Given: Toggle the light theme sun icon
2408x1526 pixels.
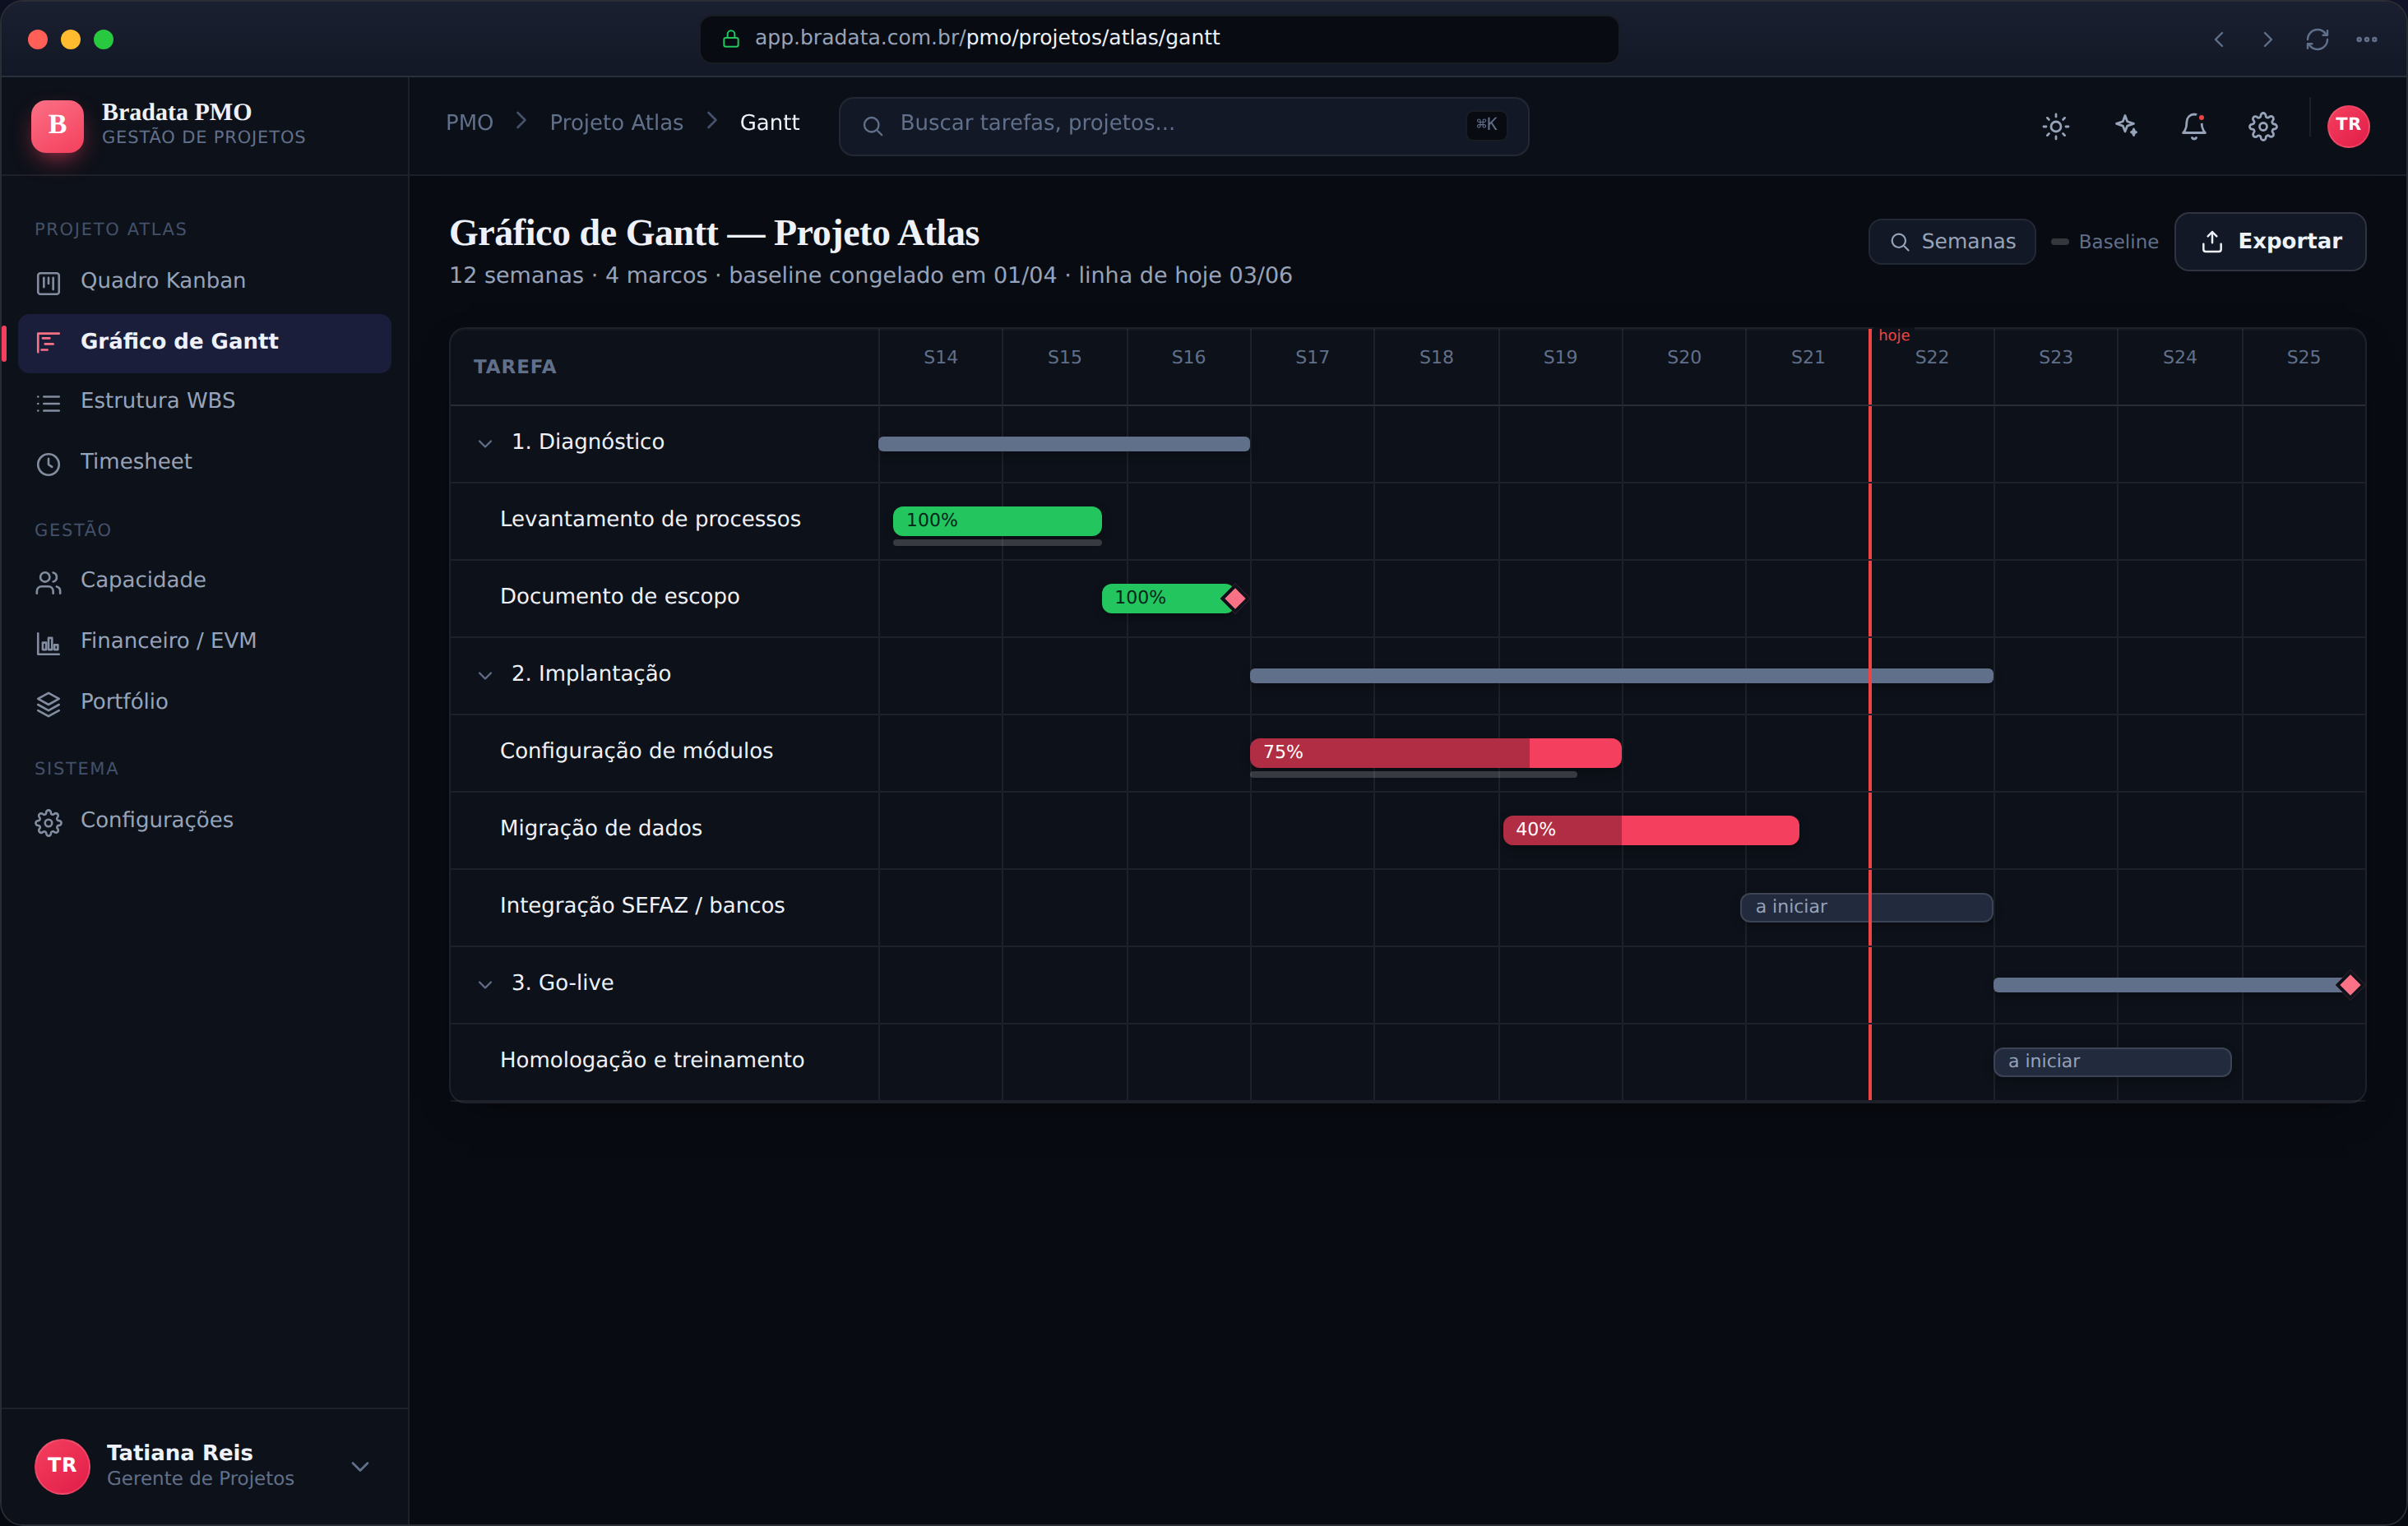Looking at the screenshot, I should tap(2055, 125).
